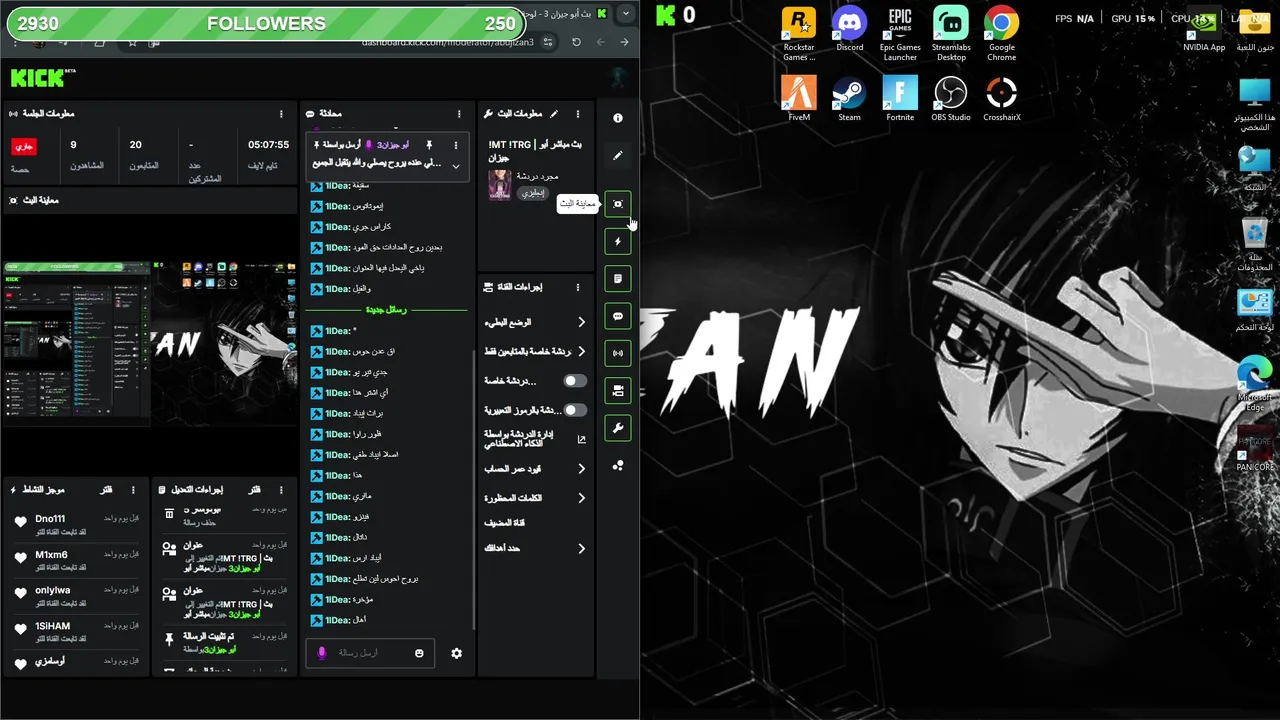Viewport: 1280px width, 720px height.
Task: Open profile avatar in Kick dashboard header
Action: tap(618, 78)
